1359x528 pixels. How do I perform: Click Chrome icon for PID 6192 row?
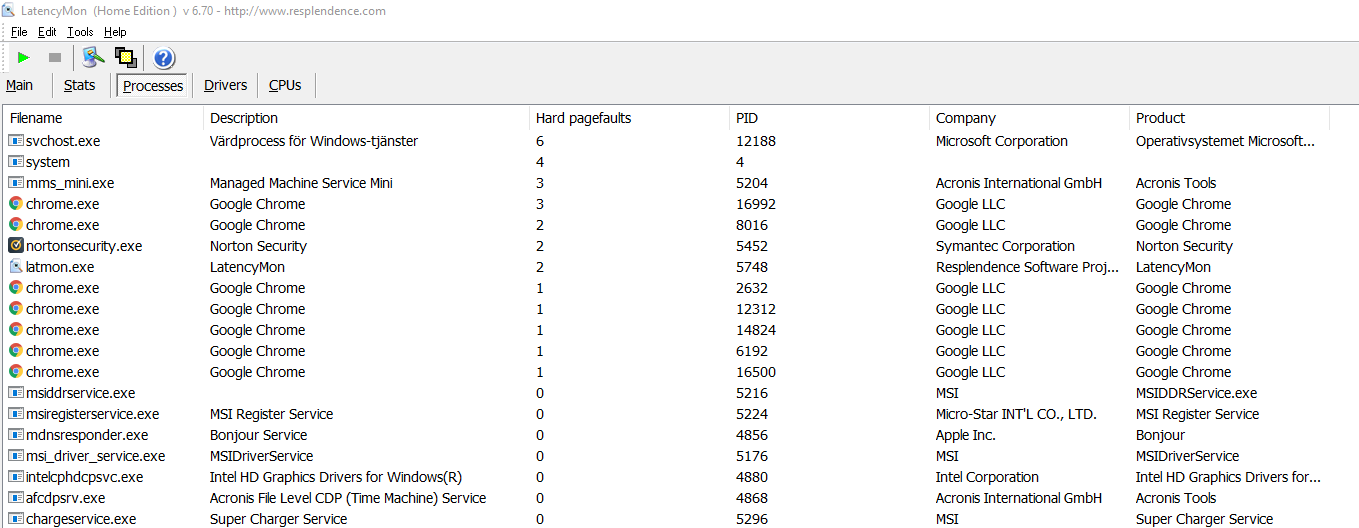pyautogui.click(x=16, y=351)
